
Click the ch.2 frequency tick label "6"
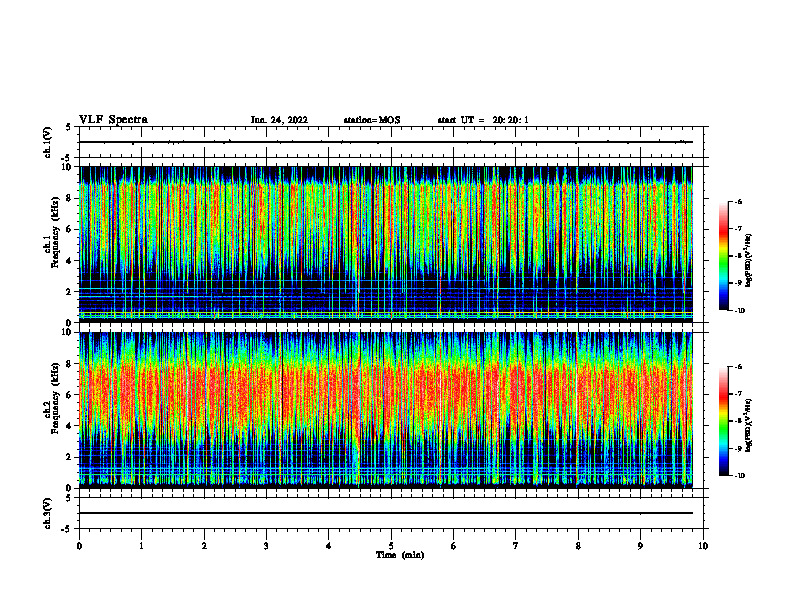(x=70, y=395)
